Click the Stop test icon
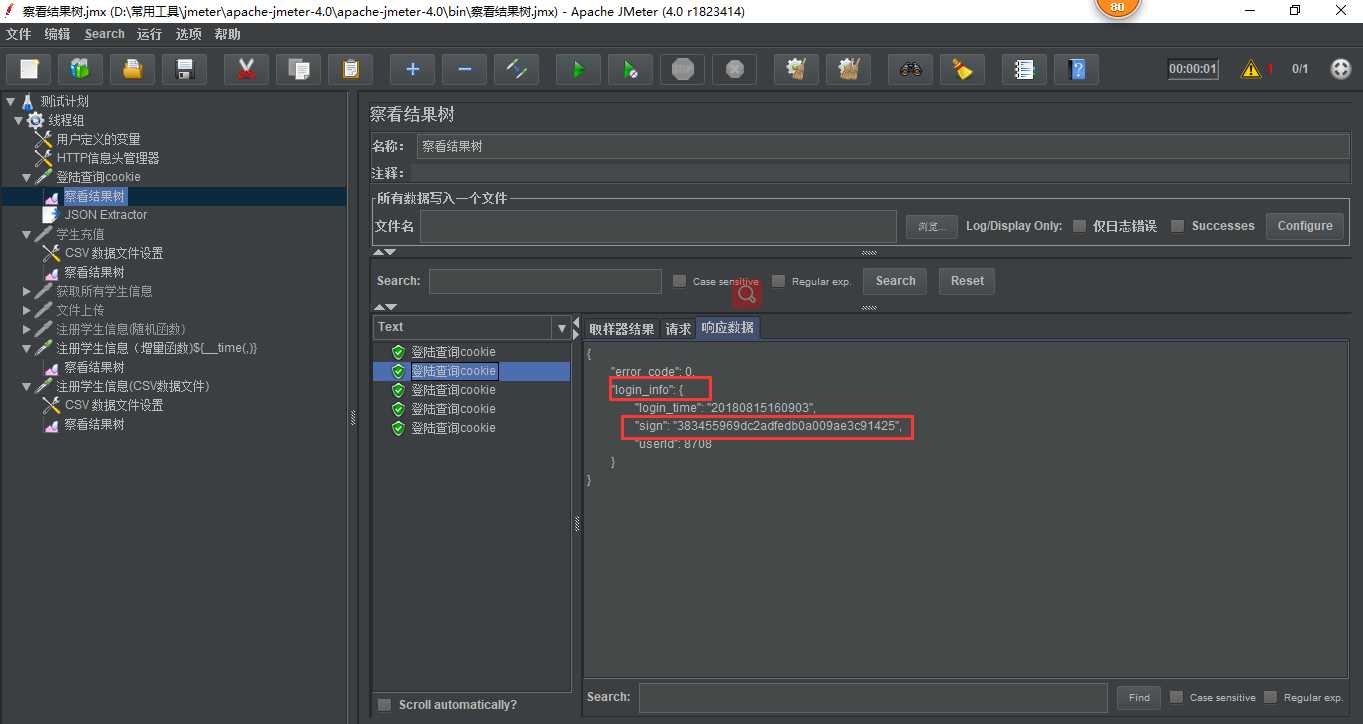Viewport: 1363px width, 724px height. coord(682,69)
